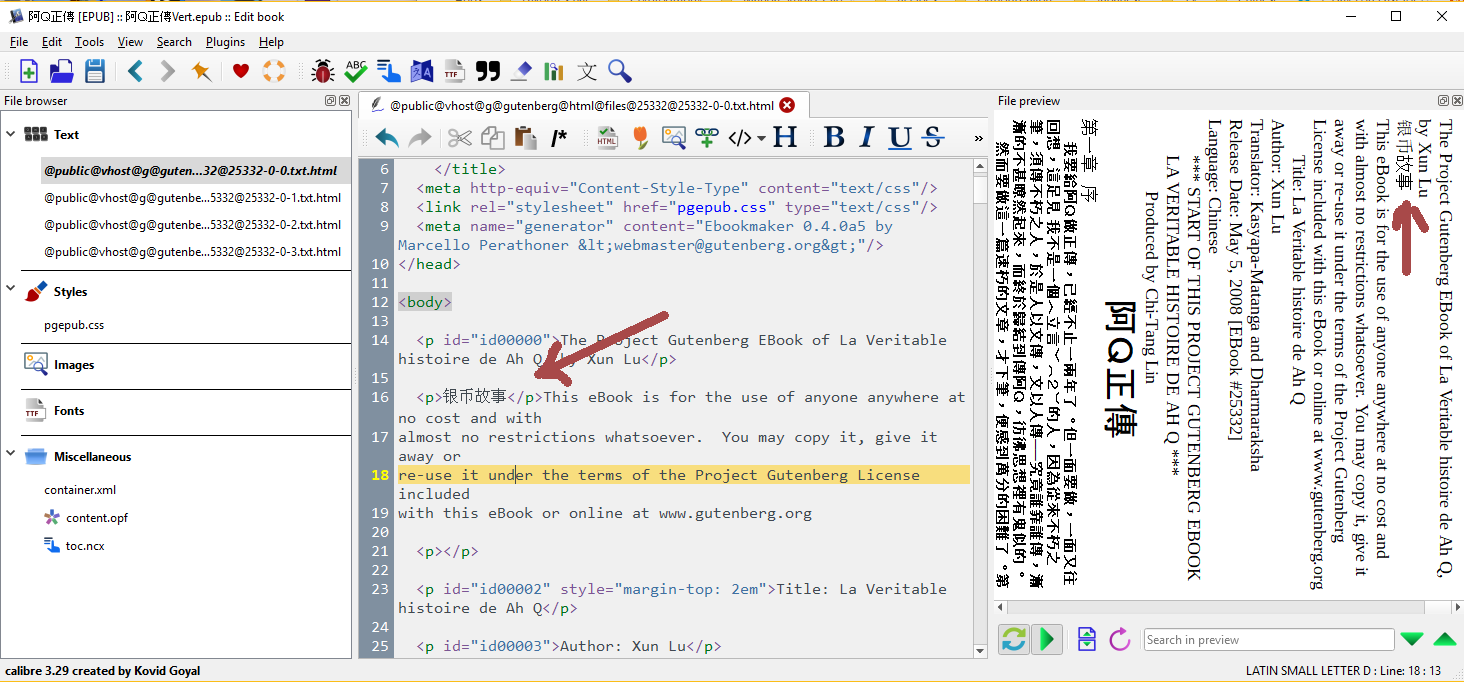Open the File menu
The height and width of the screenshot is (682, 1464).
(19, 42)
